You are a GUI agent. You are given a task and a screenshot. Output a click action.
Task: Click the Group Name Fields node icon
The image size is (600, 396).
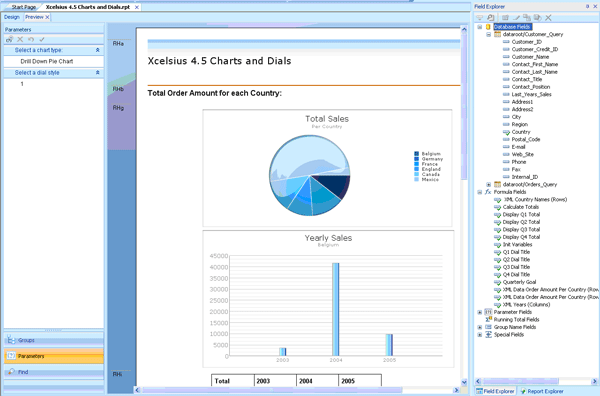tap(488, 327)
